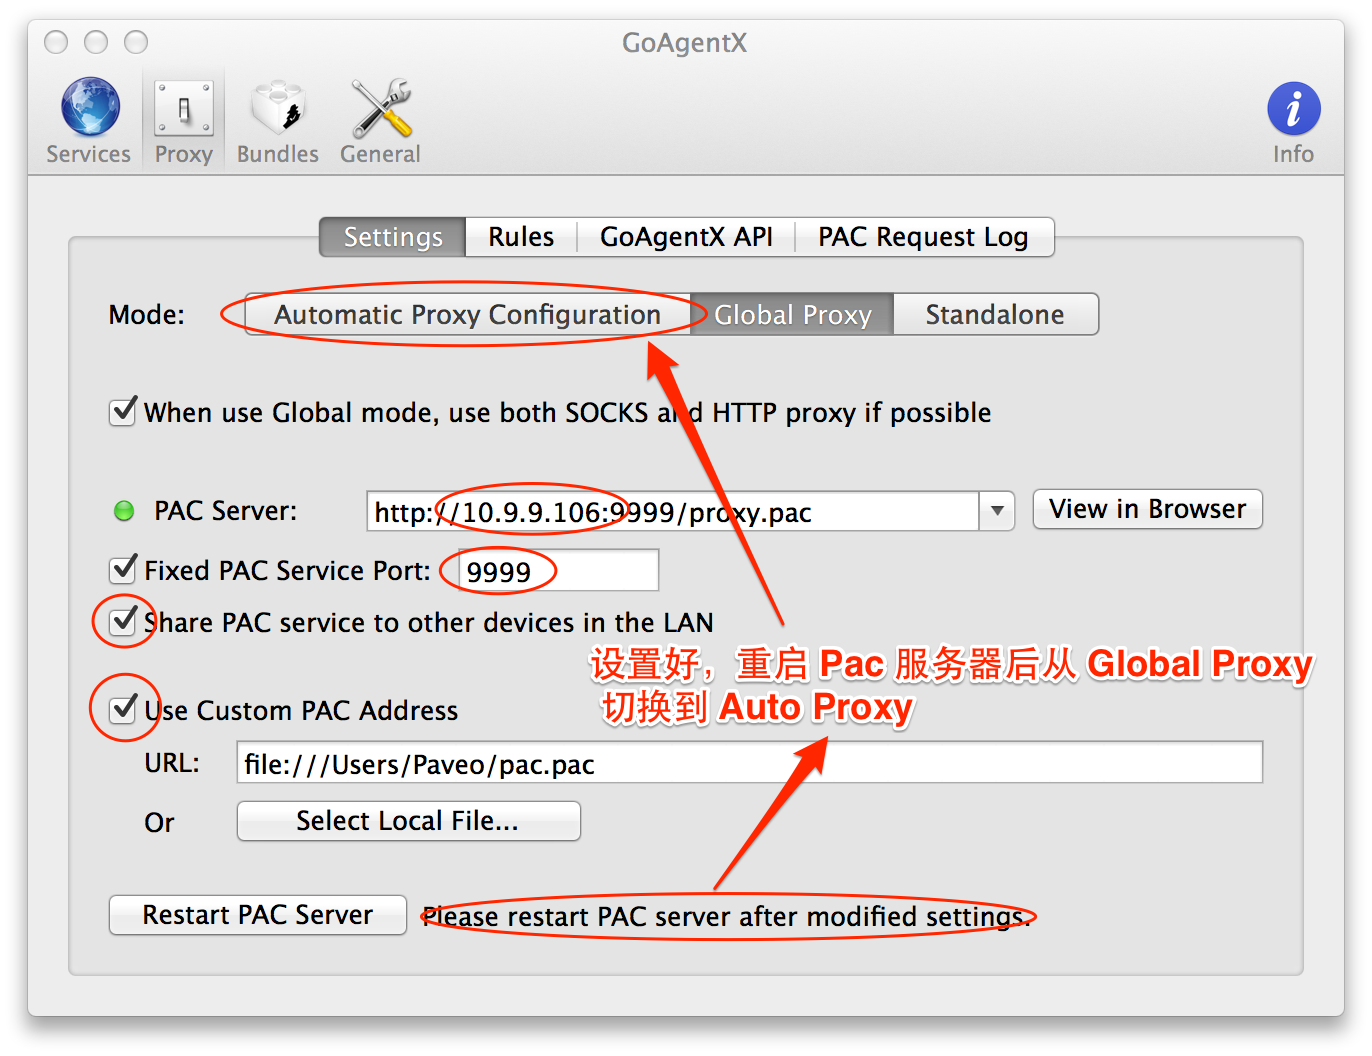Screen dimensions: 1372x1056
Task: Toggle Fixed PAC Service Port checkbox
Action: [123, 569]
